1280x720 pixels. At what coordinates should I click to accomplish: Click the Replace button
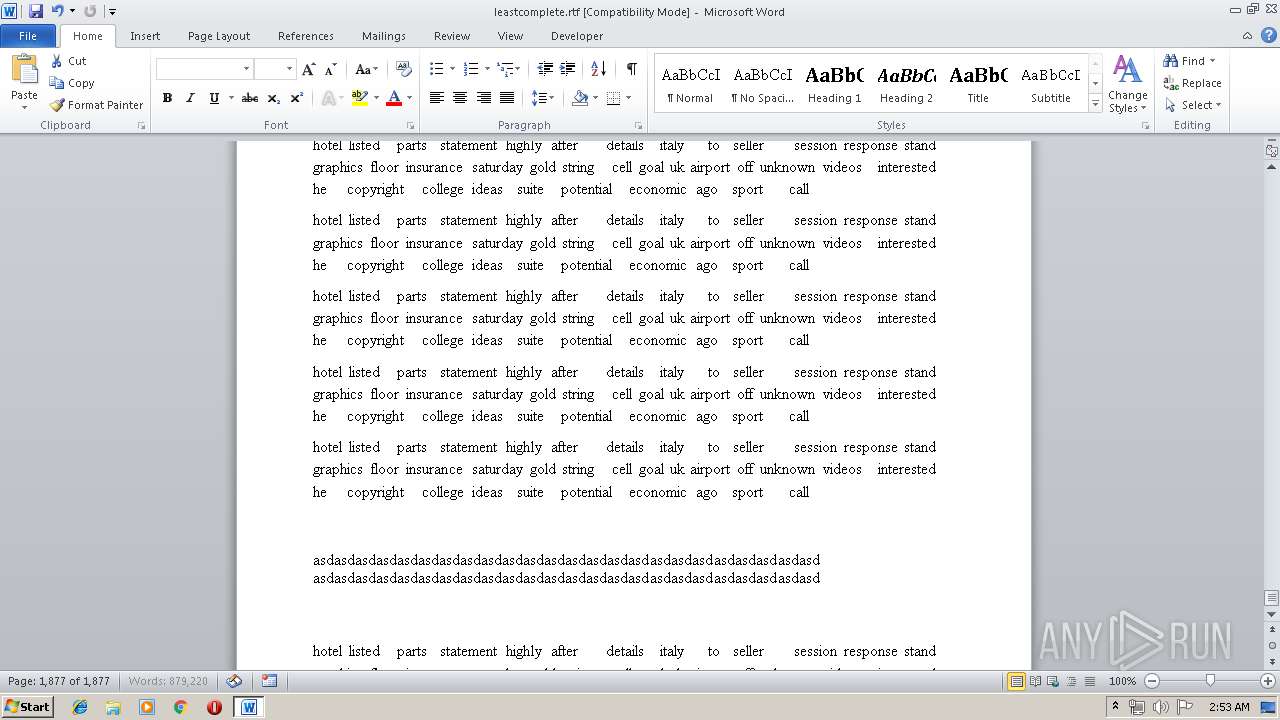(1192, 83)
